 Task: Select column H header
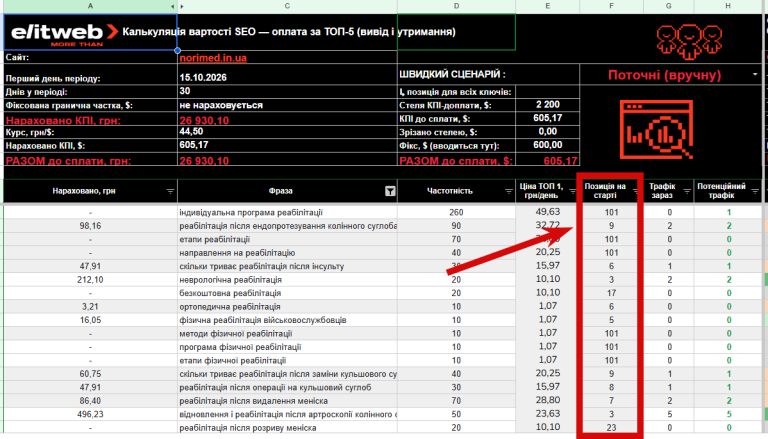728,6
